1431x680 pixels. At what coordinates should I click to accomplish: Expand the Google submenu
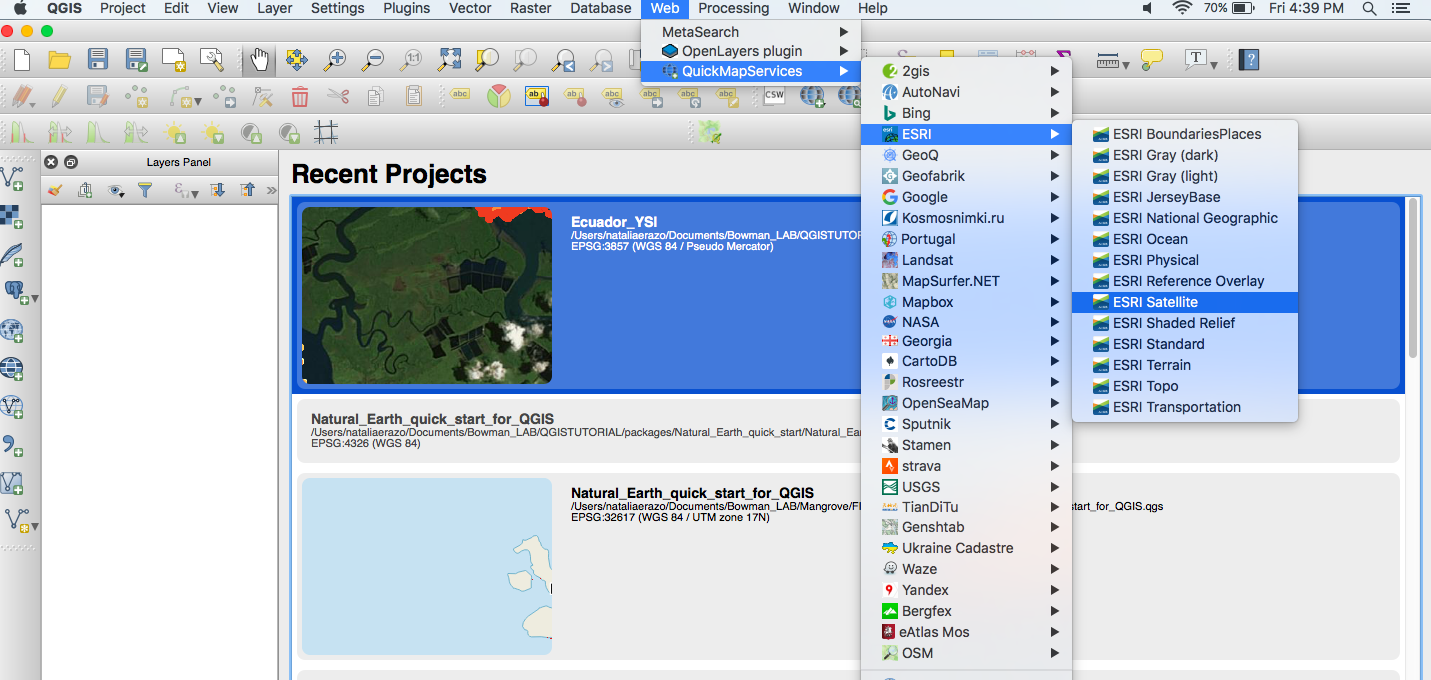pos(966,197)
